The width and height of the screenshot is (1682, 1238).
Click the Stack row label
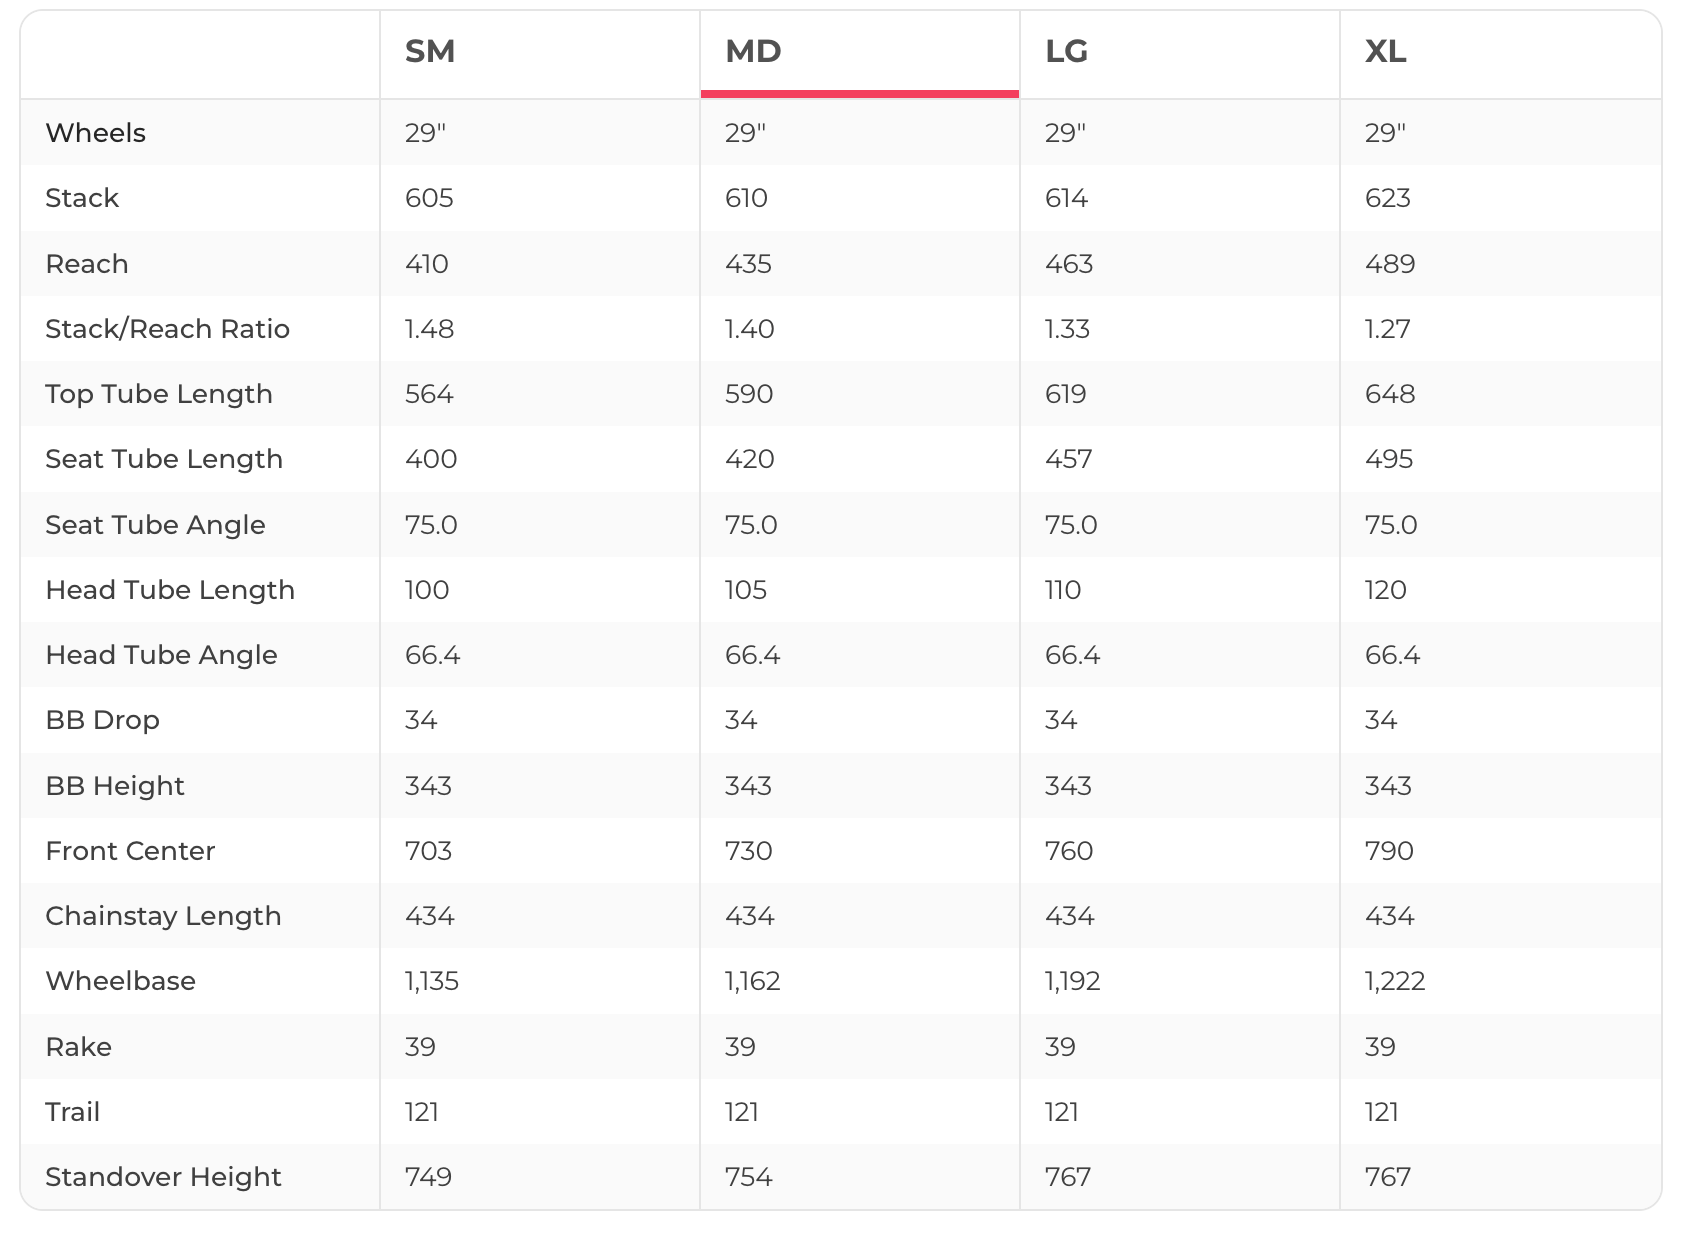point(82,198)
